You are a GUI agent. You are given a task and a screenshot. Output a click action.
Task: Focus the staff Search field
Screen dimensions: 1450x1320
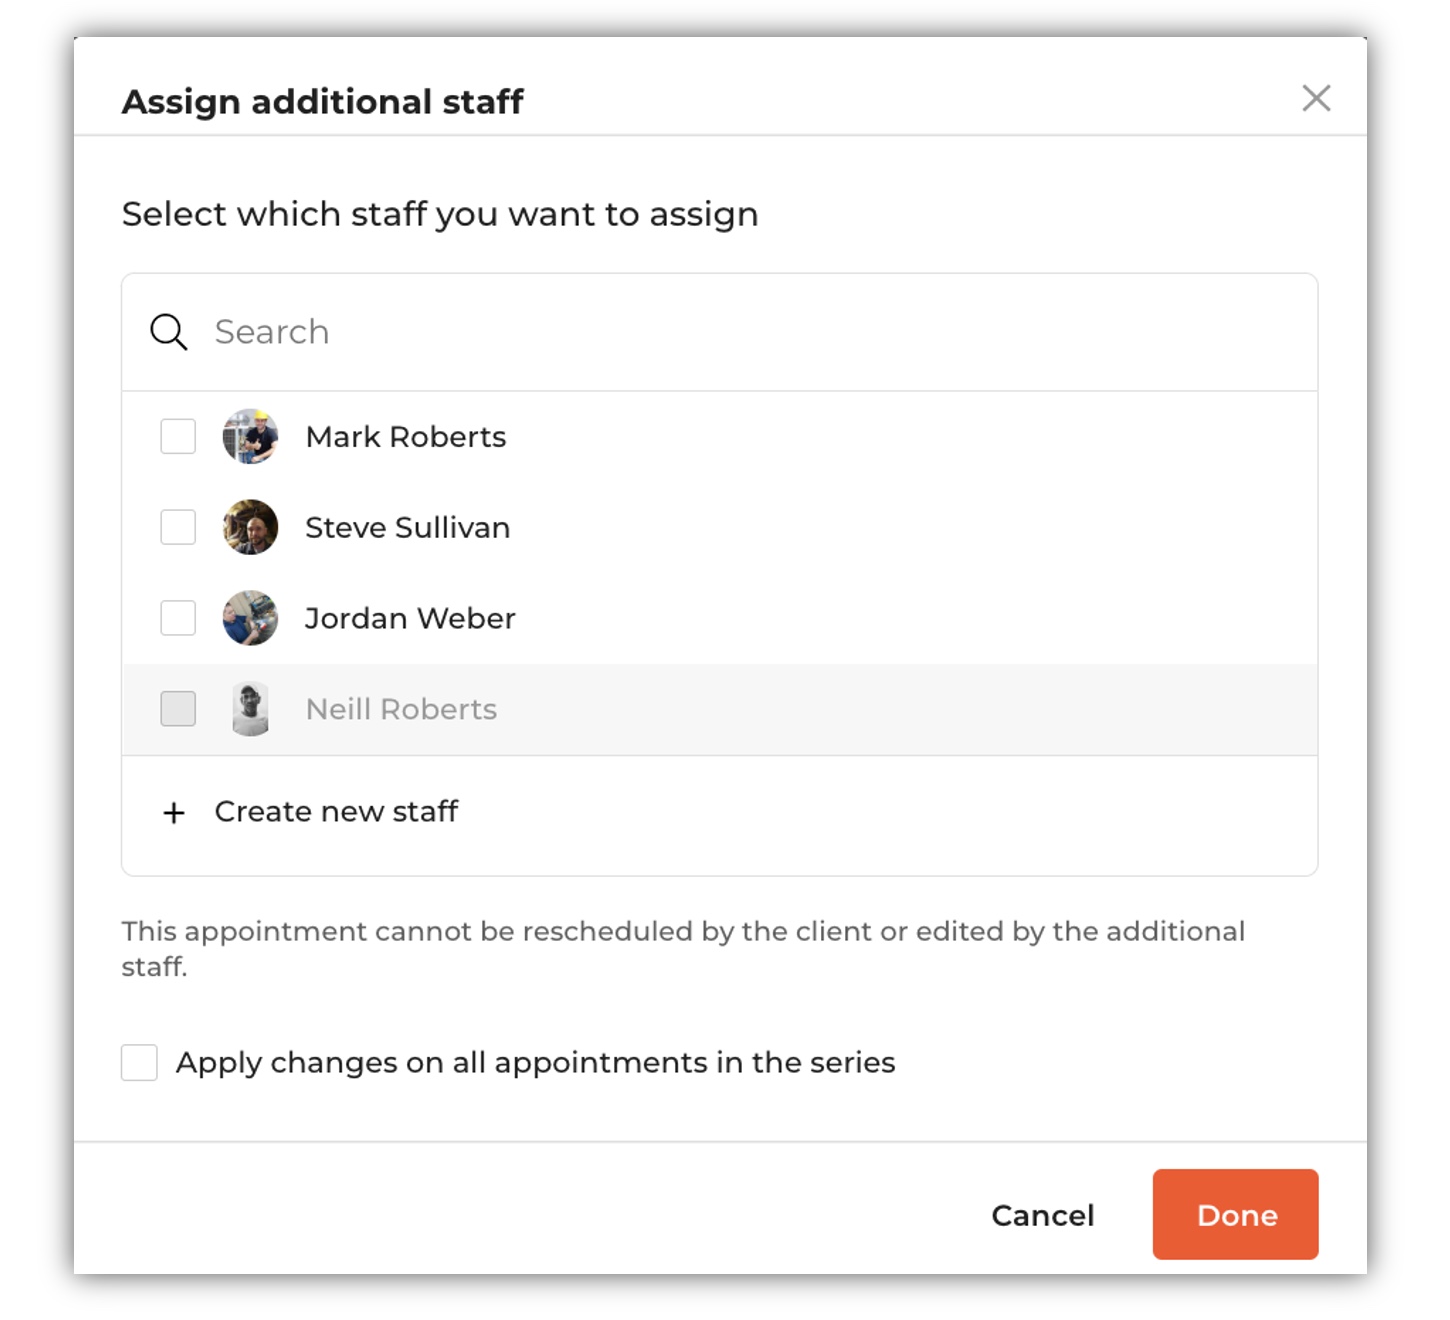720,332
